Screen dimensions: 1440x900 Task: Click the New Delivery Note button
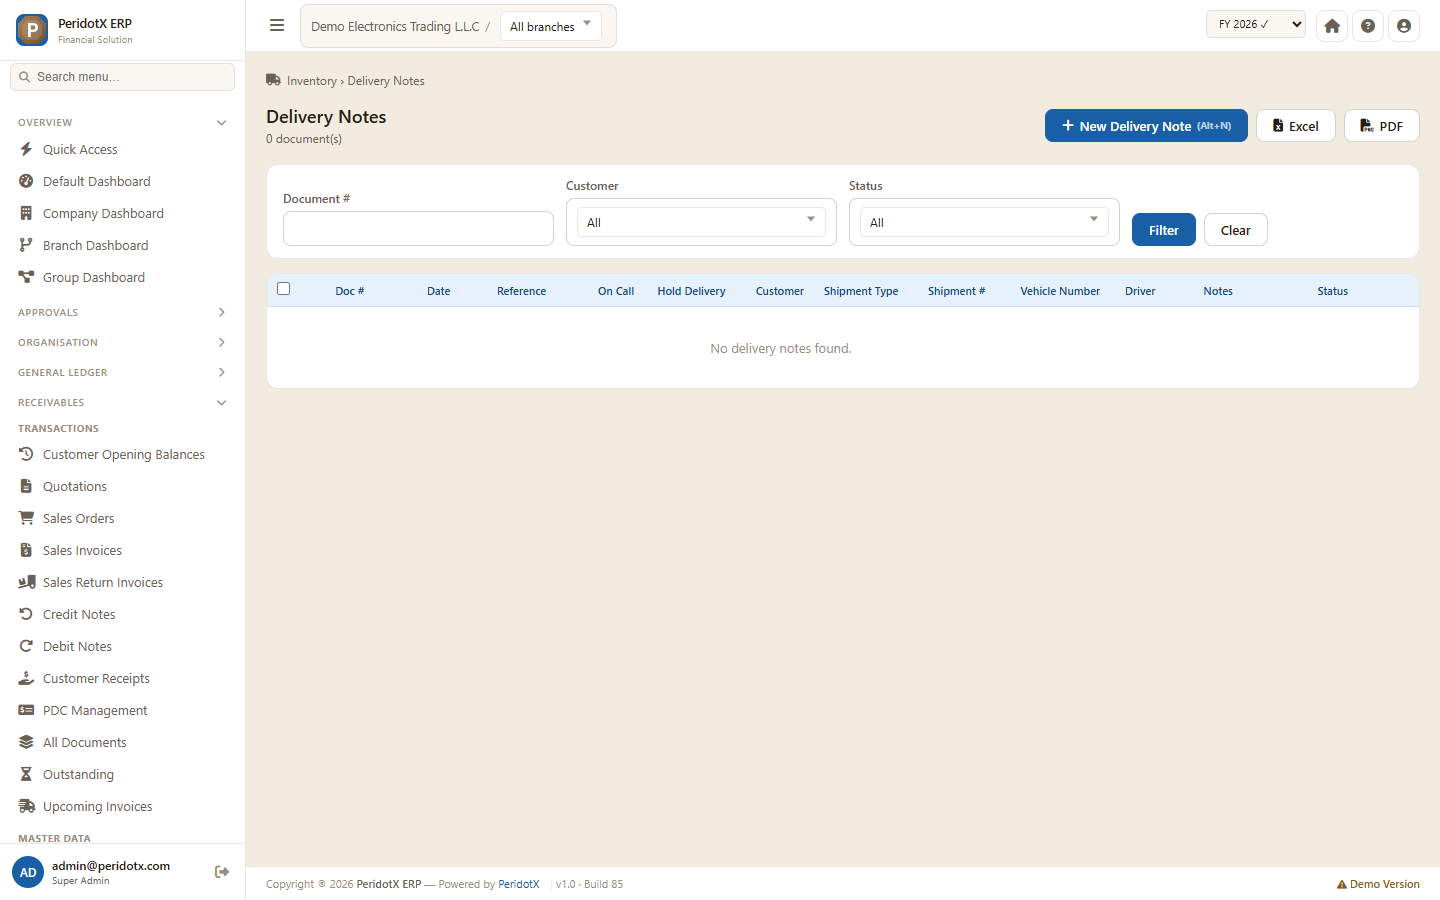[x=1146, y=126]
